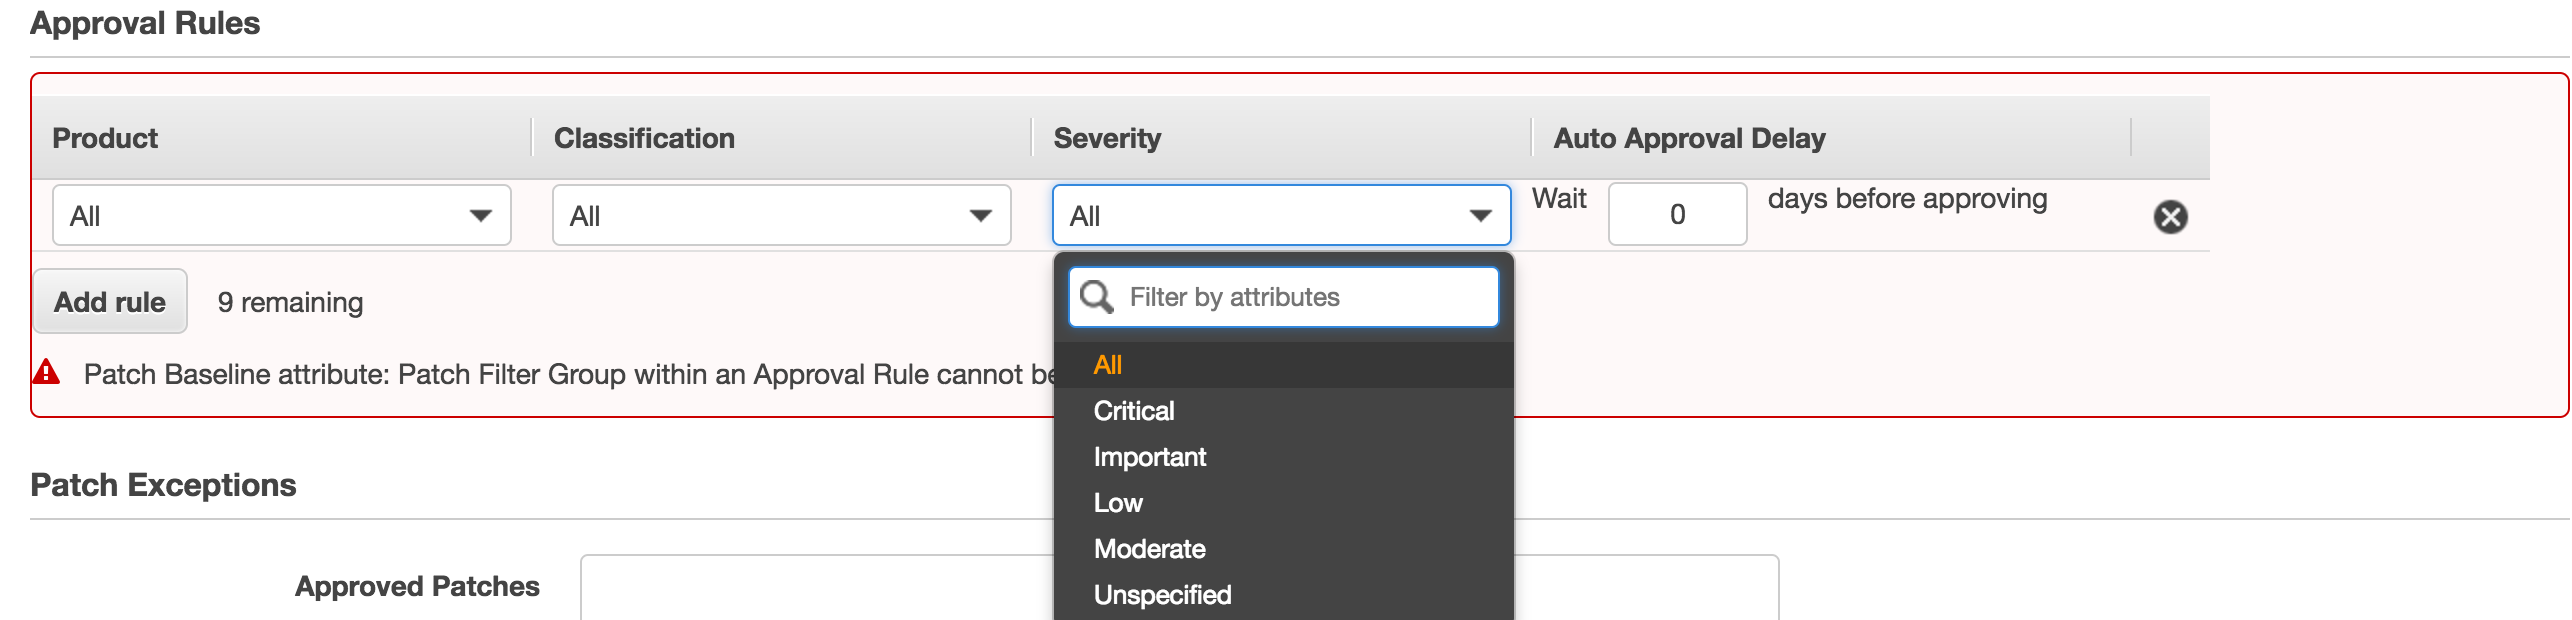Choose Critical severity option
This screenshot has width=2572, height=620.
pos(1134,411)
